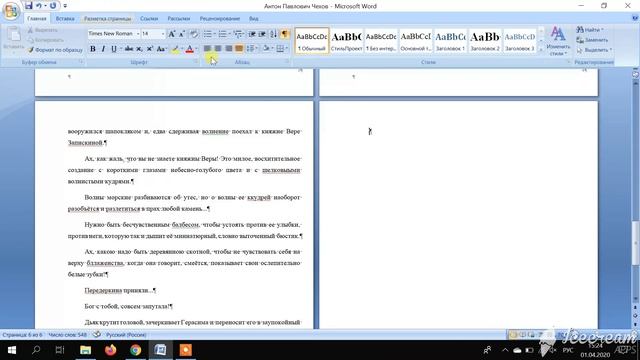This screenshot has height=360, width=640.
Task: Open the bulleted list dropdown
Action: [x=215, y=34]
